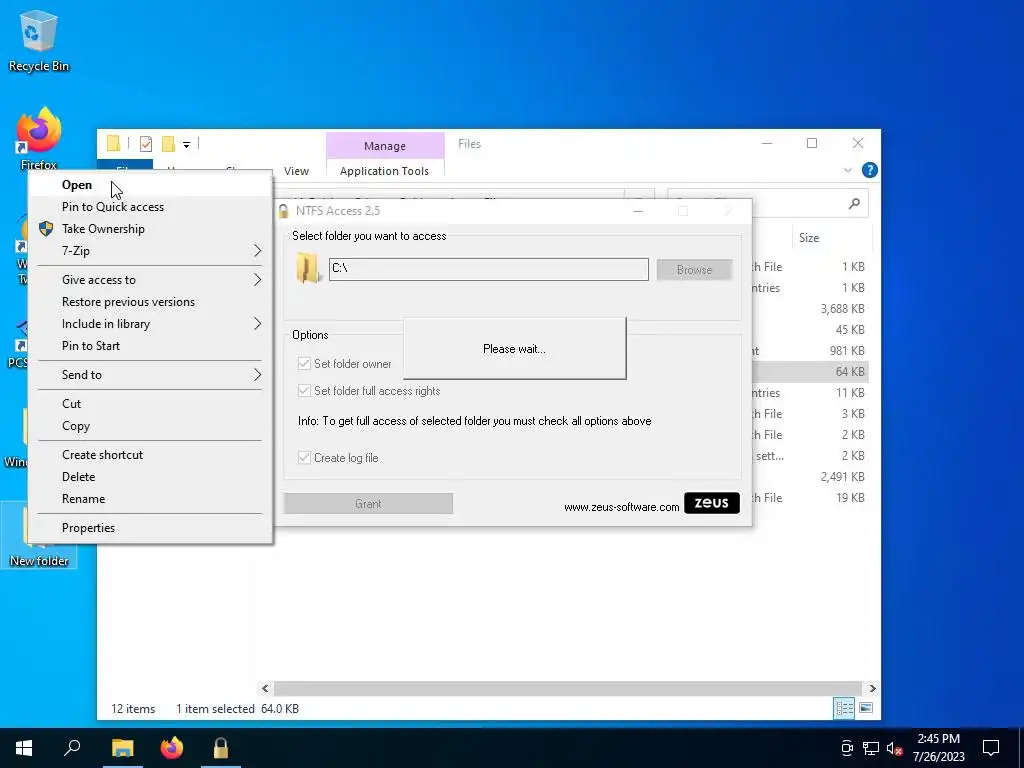Select the New folder desktop icon
The width and height of the screenshot is (1024, 768).
point(39,537)
